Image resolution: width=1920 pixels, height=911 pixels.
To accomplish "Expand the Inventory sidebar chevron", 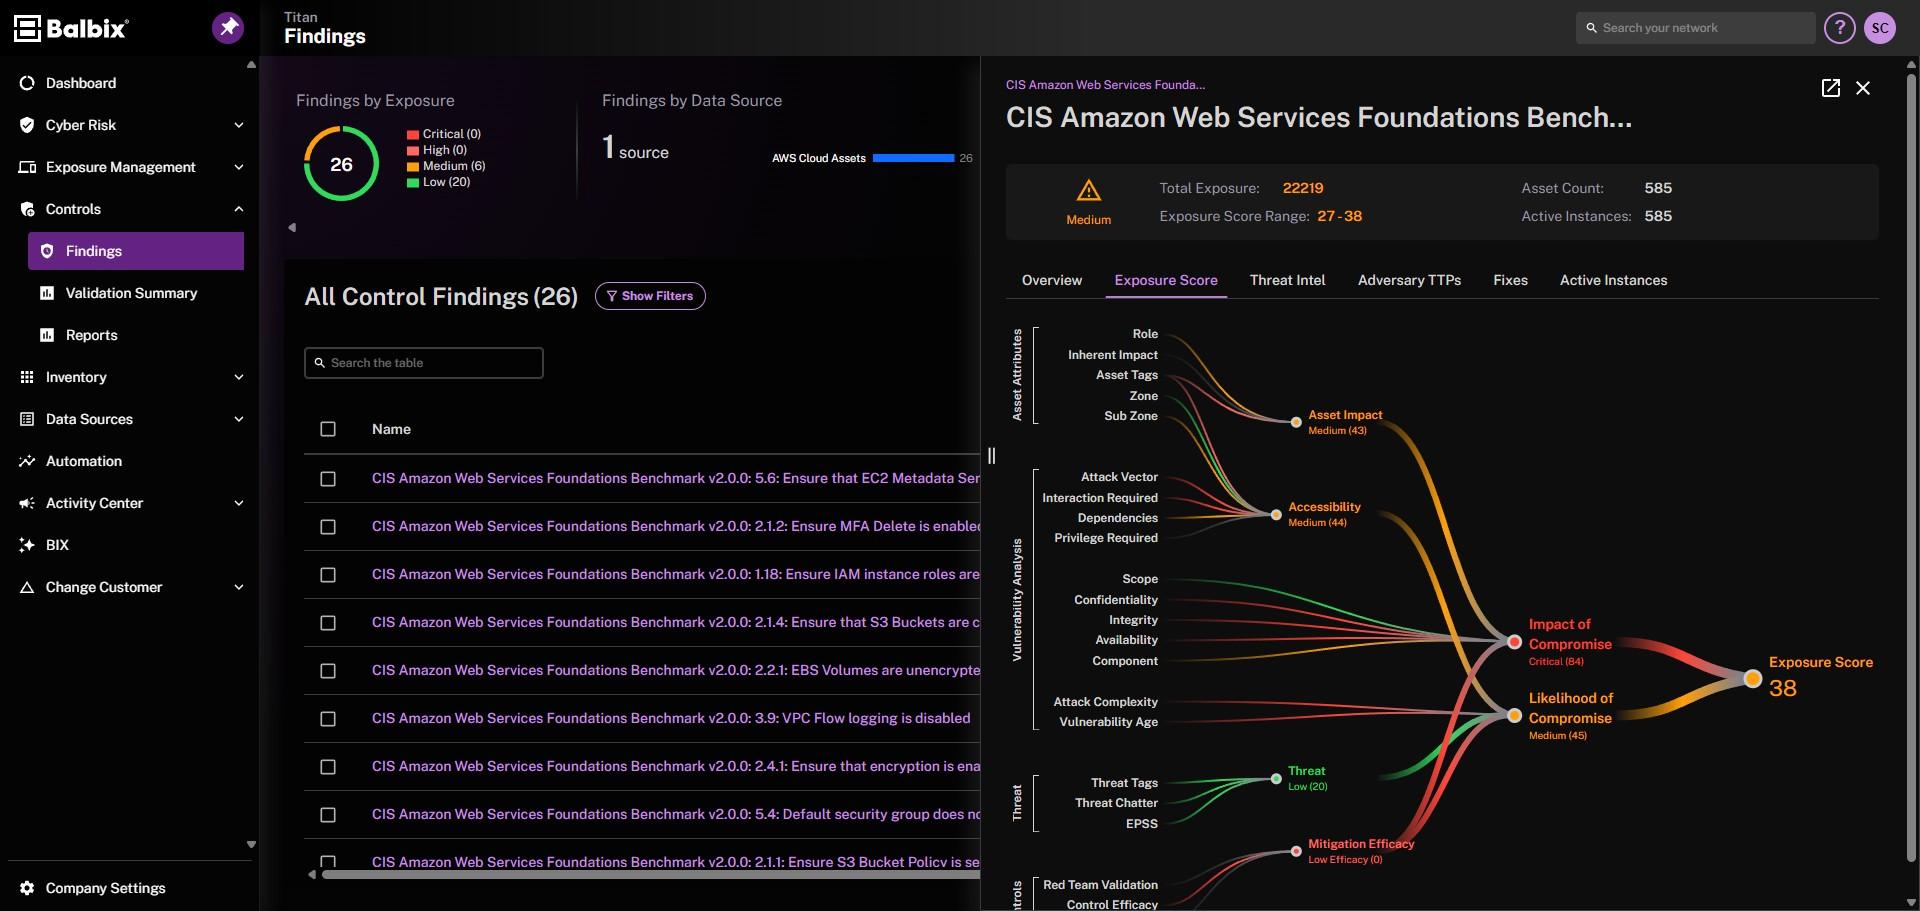I will (238, 377).
